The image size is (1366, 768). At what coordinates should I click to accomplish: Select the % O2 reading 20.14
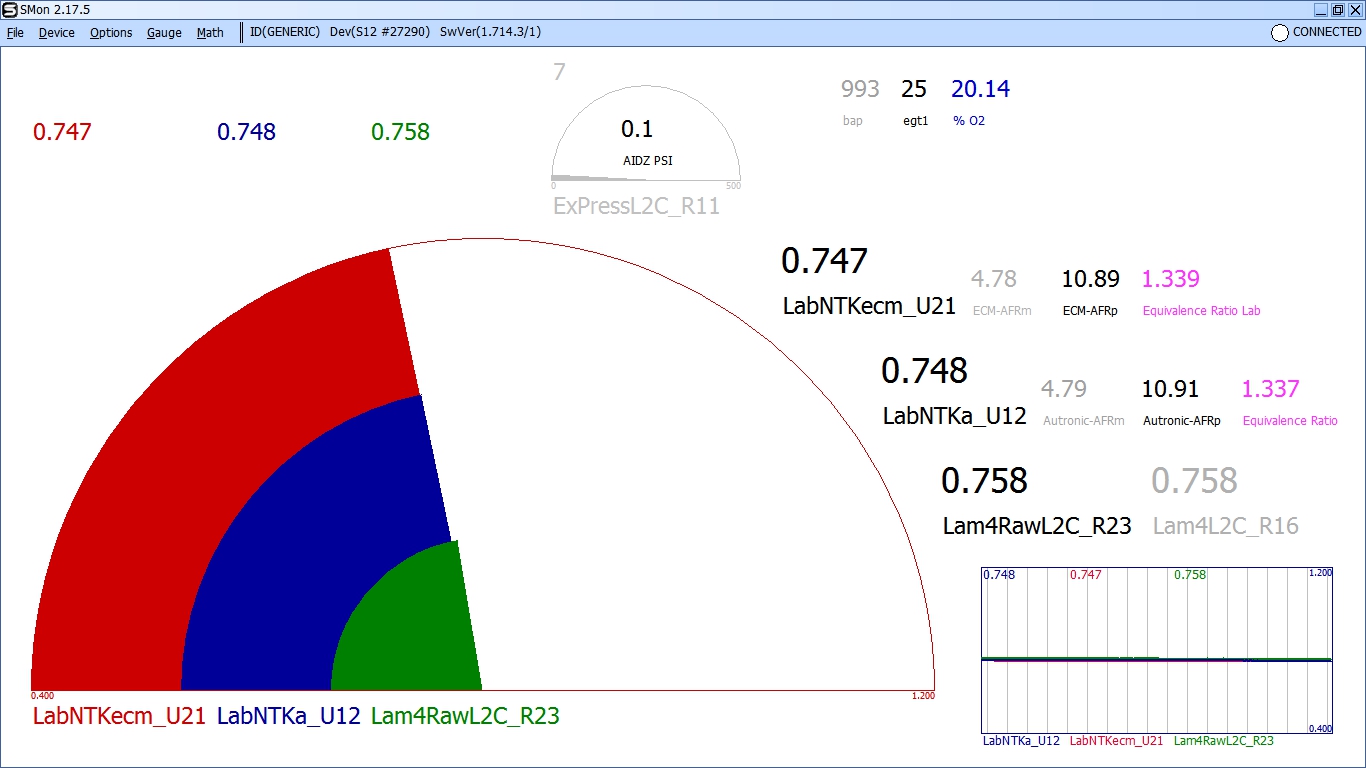click(x=980, y=89)
